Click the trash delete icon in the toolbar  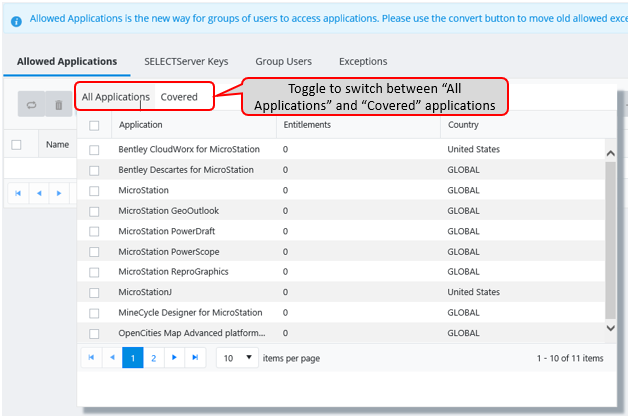coord(59,105)
